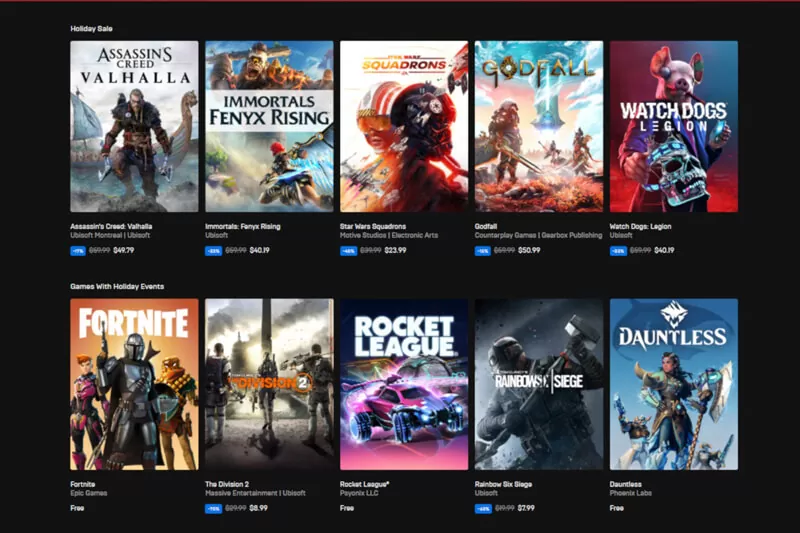Click the "Free" label under Rocket League
This screenshot has height=533, width=800.
(x=347, y=508)
